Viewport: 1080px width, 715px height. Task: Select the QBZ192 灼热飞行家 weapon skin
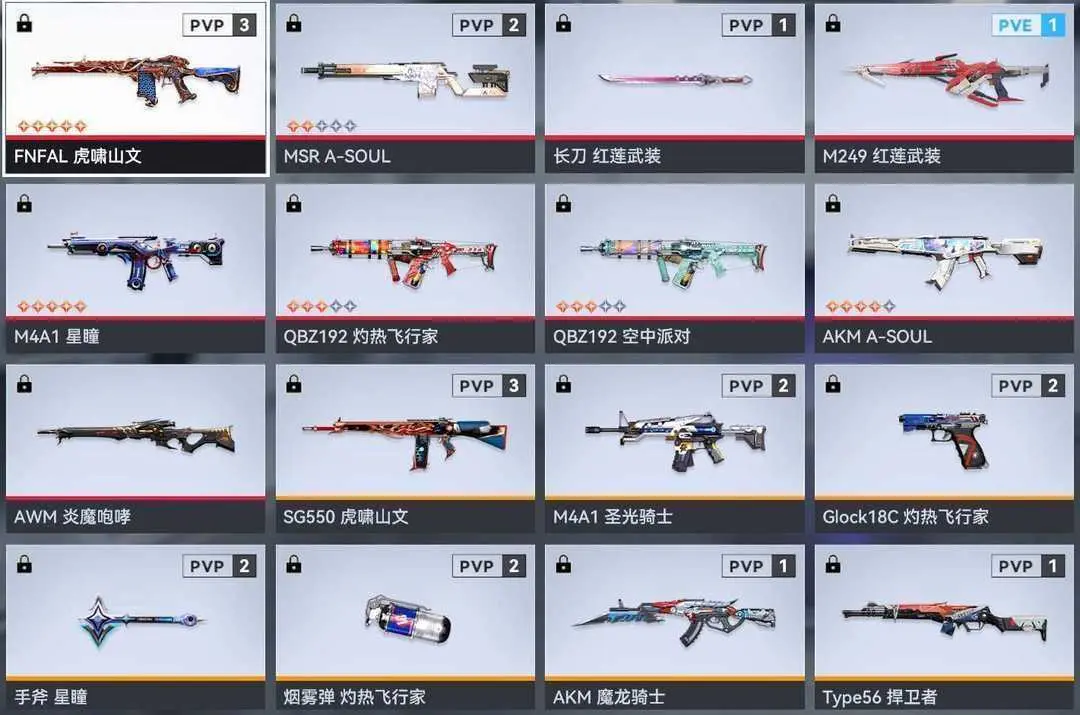405,268
